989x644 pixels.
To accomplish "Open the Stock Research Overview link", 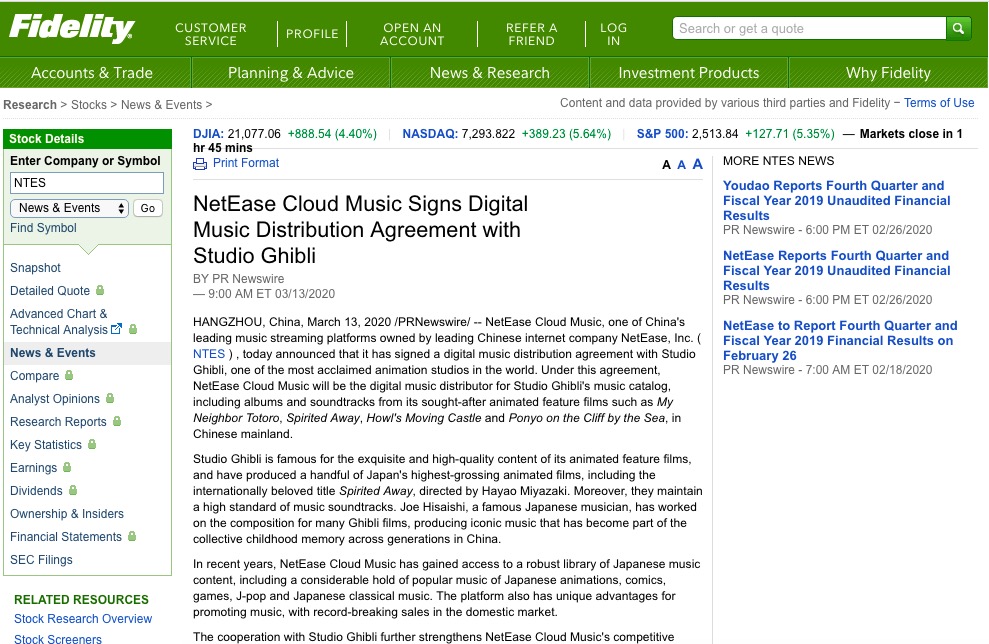I will point(83,619).
